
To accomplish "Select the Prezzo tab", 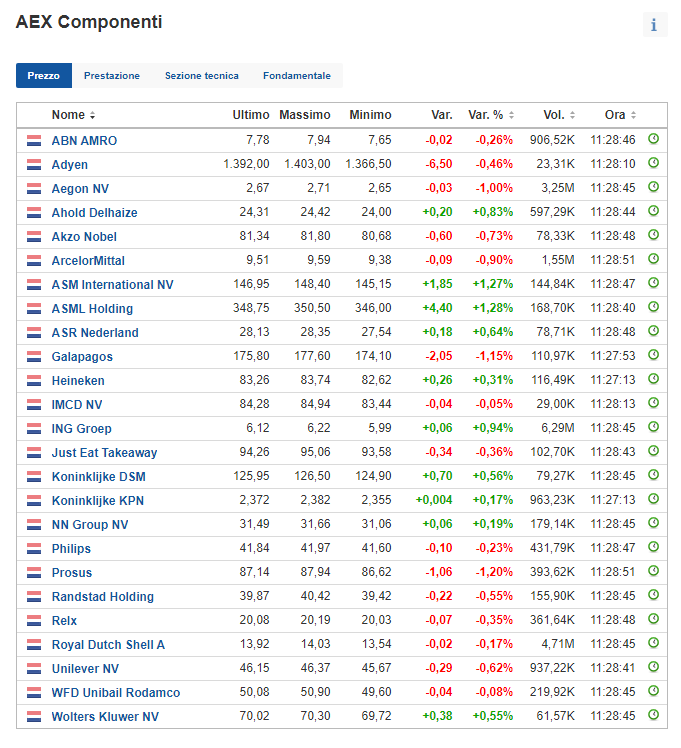I will click(43, 76).
